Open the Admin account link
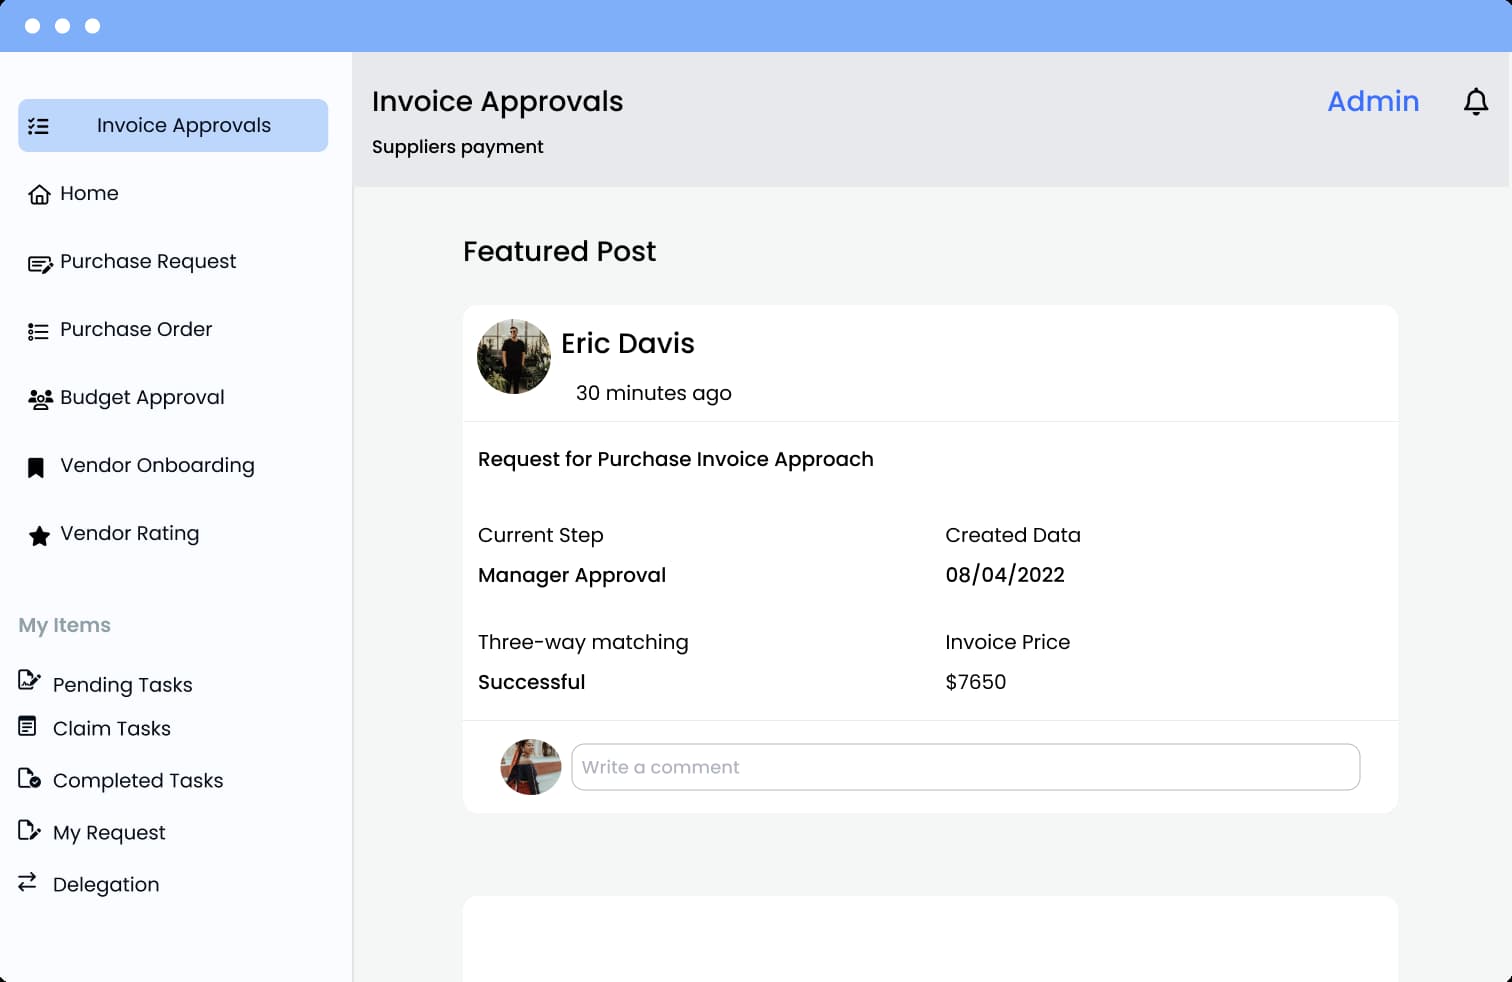 pyautogui.click(x=1372, y=102)
